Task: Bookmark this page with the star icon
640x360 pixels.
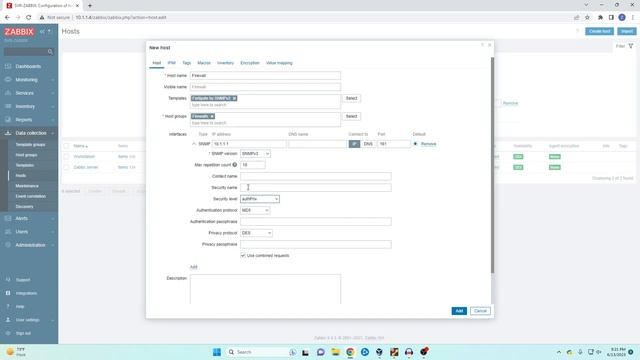Action: (x=587, y=18)
